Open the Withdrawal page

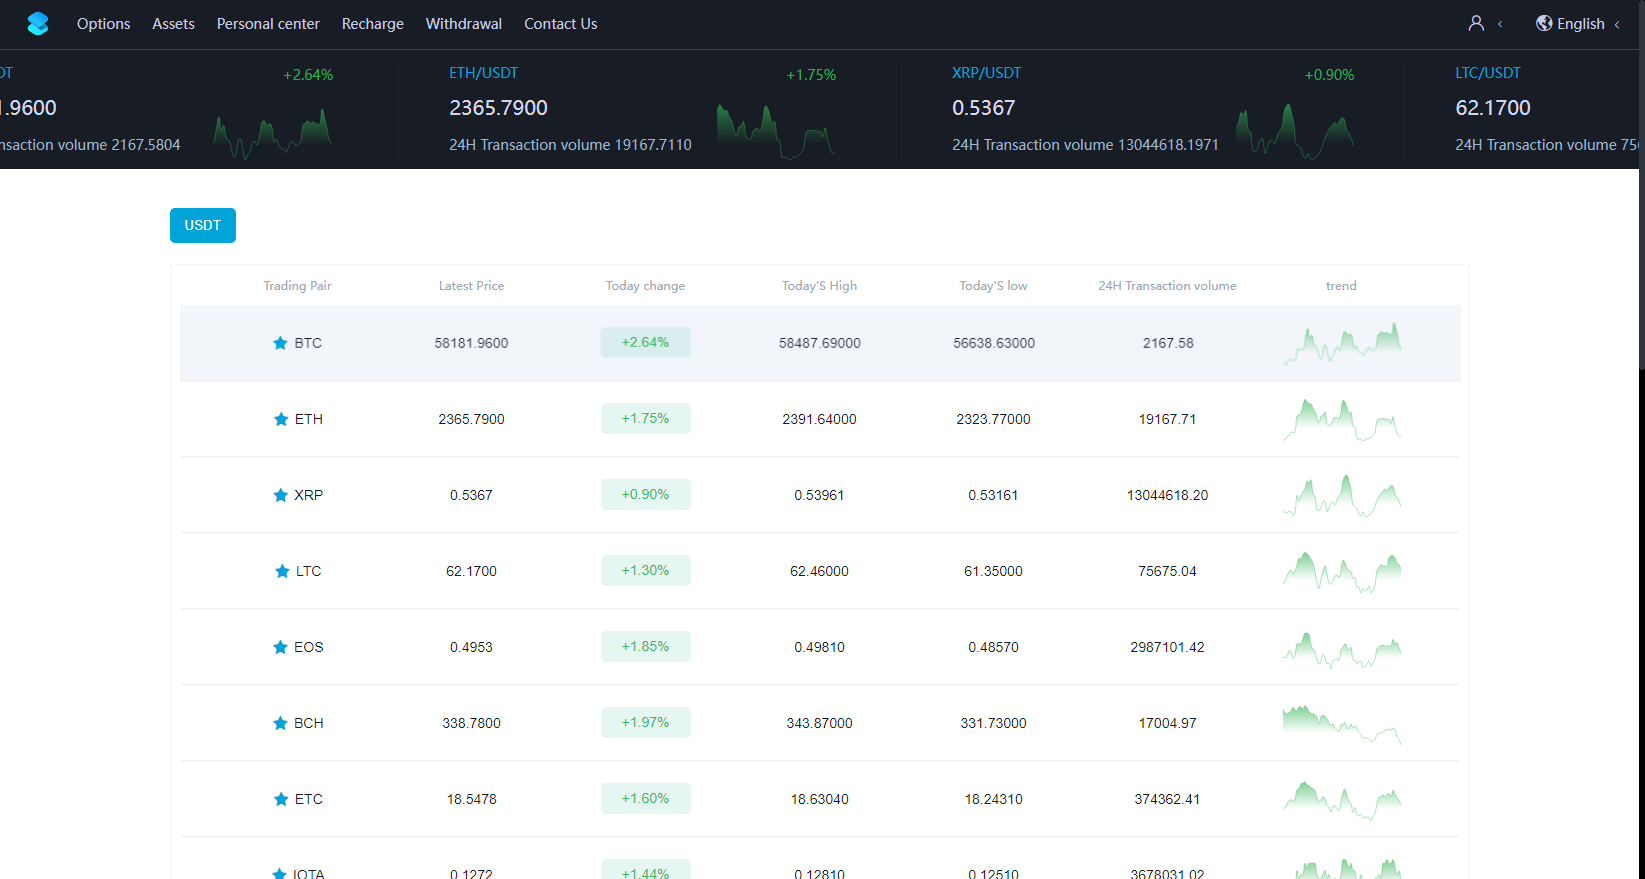pos(464,24)
